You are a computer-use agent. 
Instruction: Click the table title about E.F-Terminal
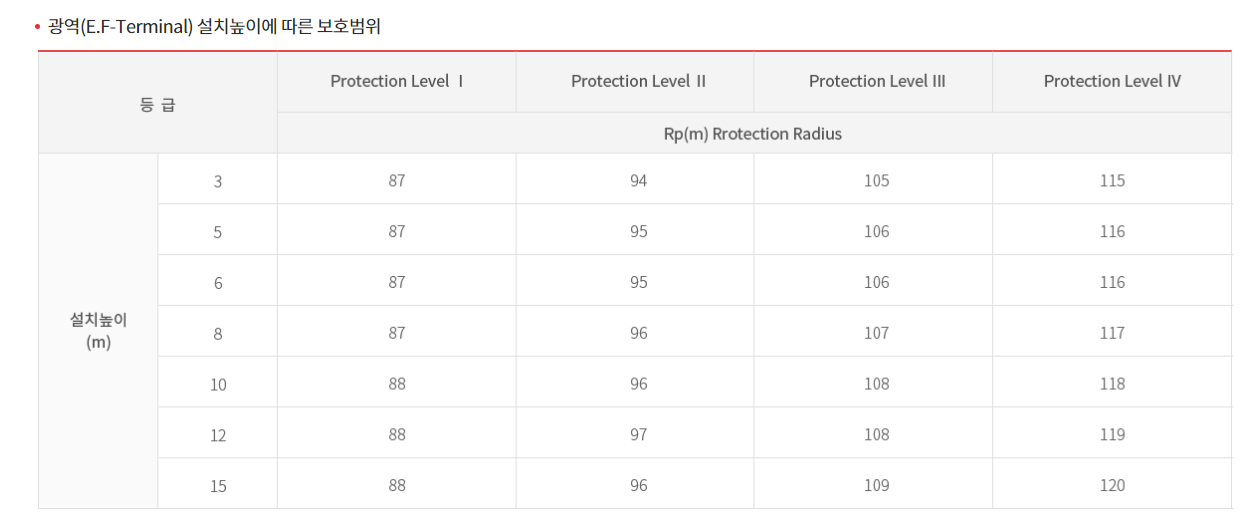coord(214,27)
